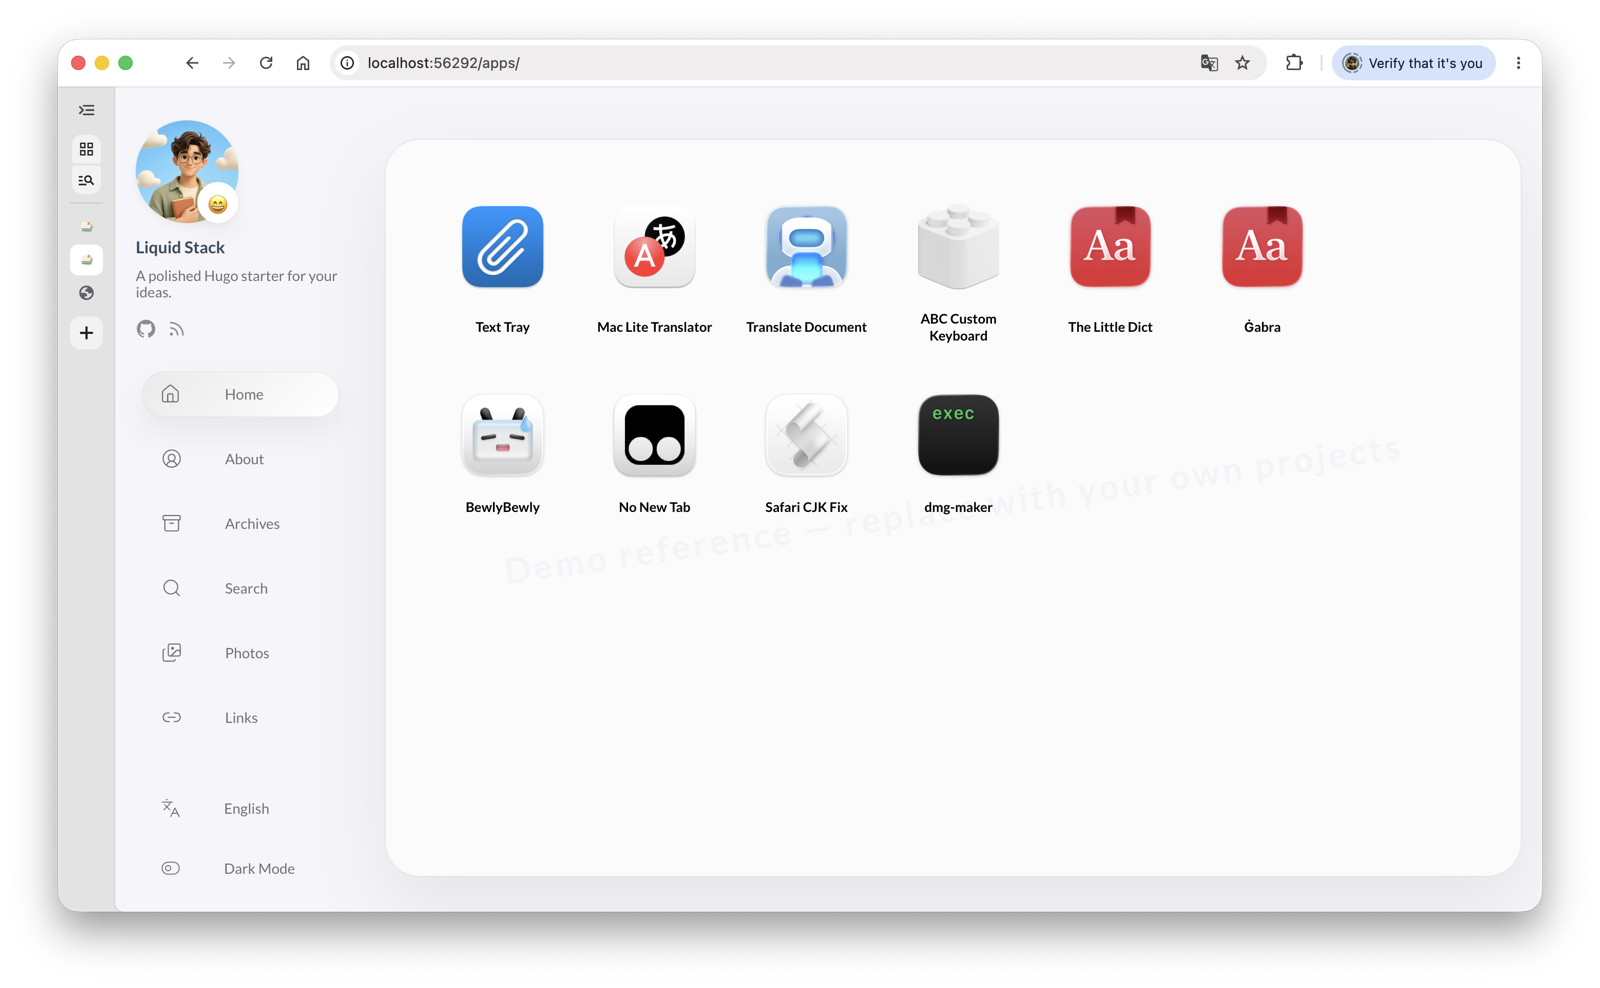Viewport: 1600px width, 988px height.
Task: Open the RSS feed icon
Action: coord(177,329)
